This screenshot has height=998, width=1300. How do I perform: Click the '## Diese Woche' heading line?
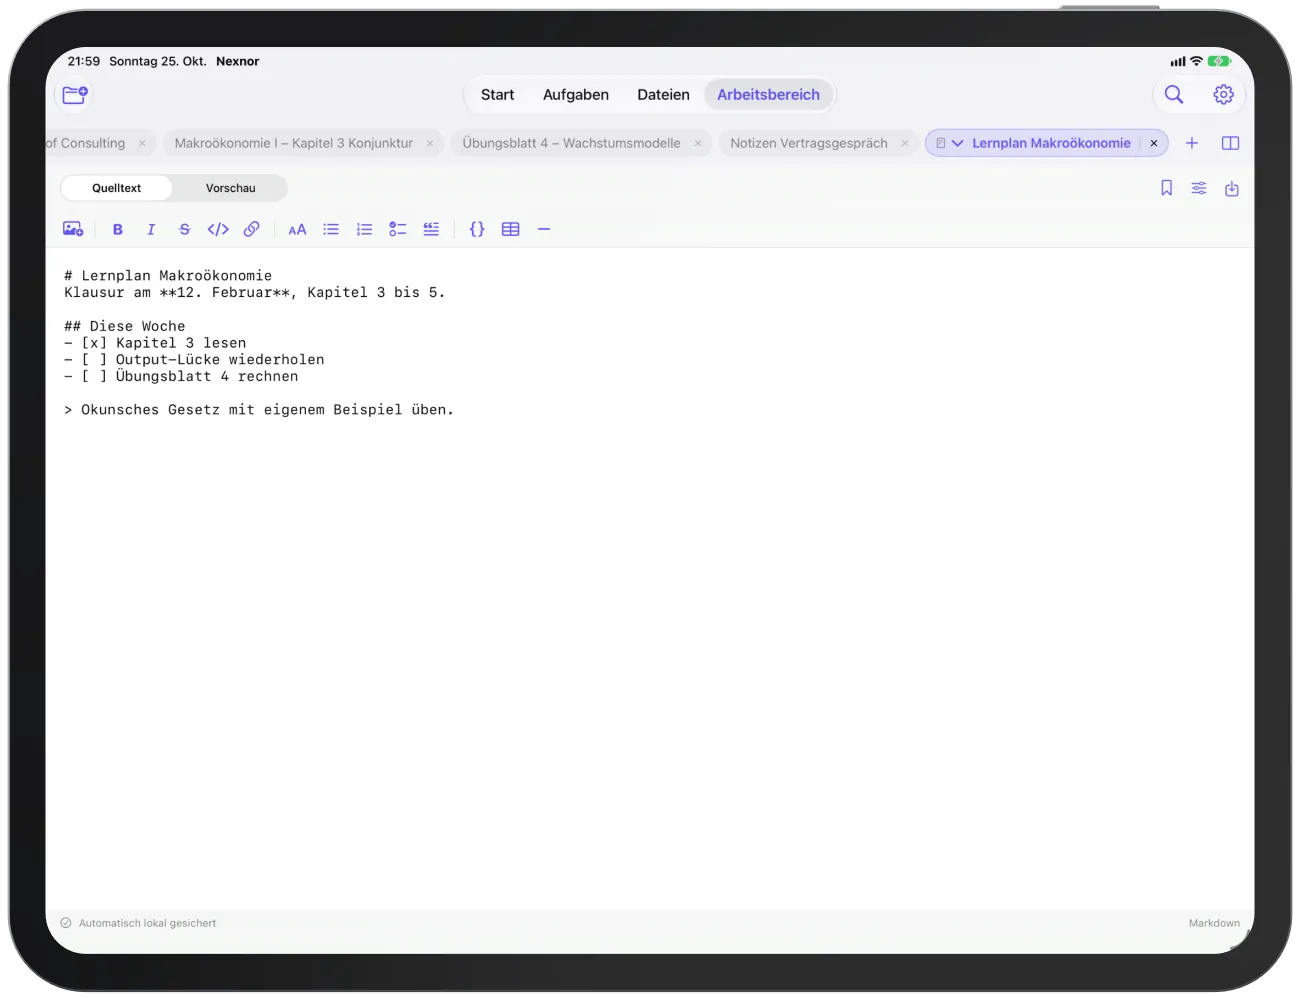[x=125, y=326]
